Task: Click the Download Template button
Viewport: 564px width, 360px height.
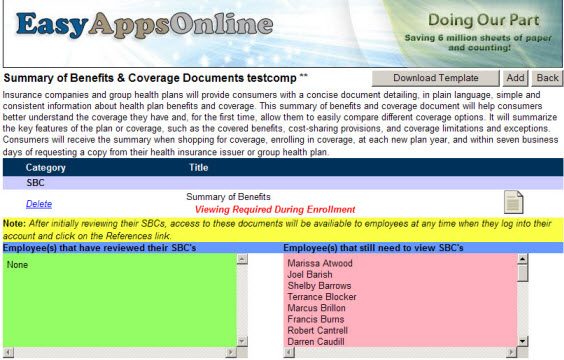Action: (436, 78)
